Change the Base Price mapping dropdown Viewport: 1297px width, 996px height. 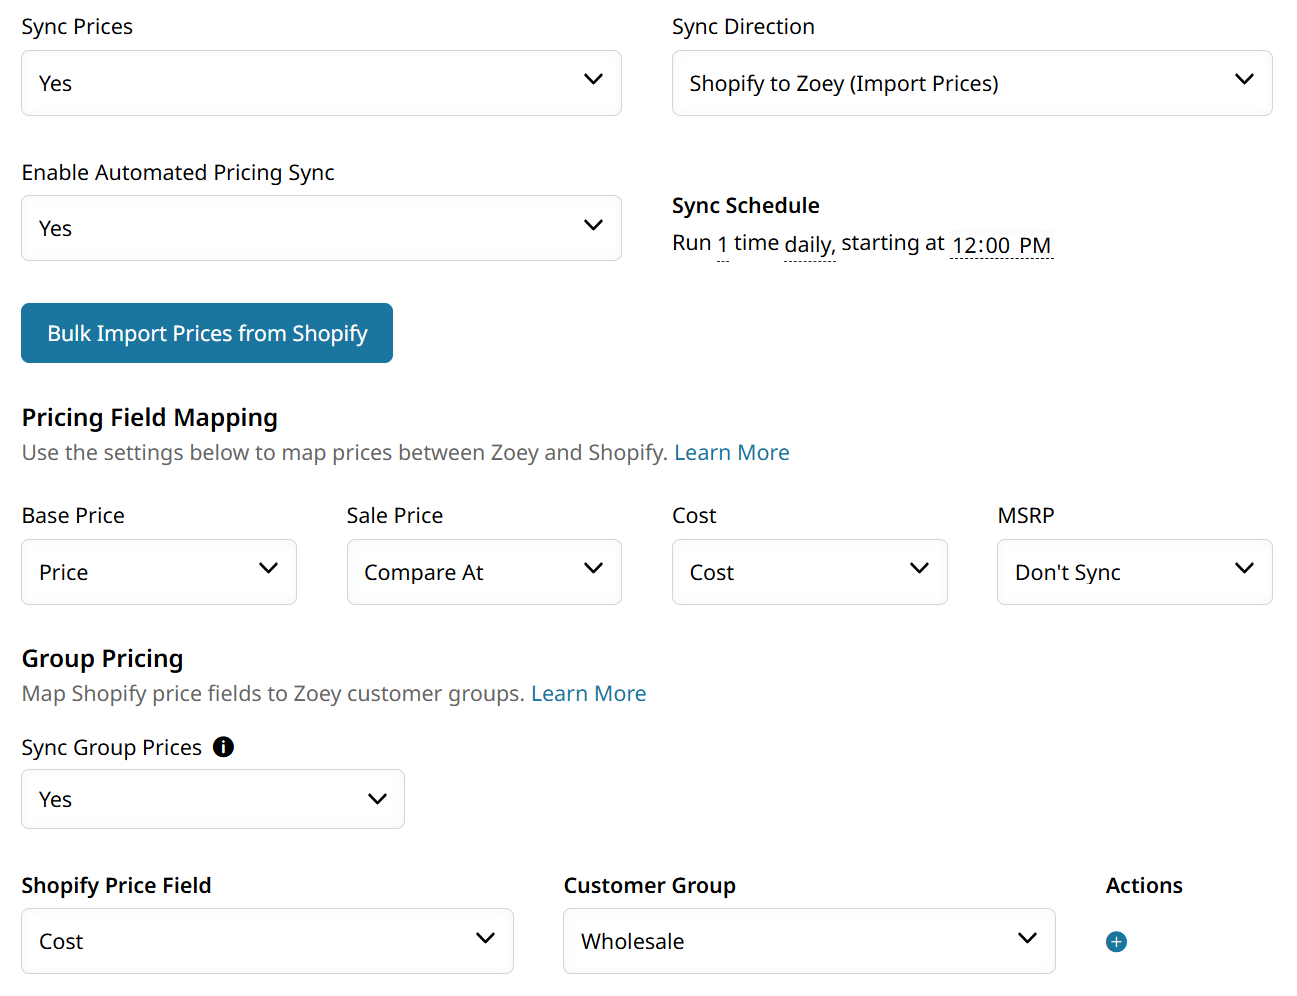click(x=159, y=572)
